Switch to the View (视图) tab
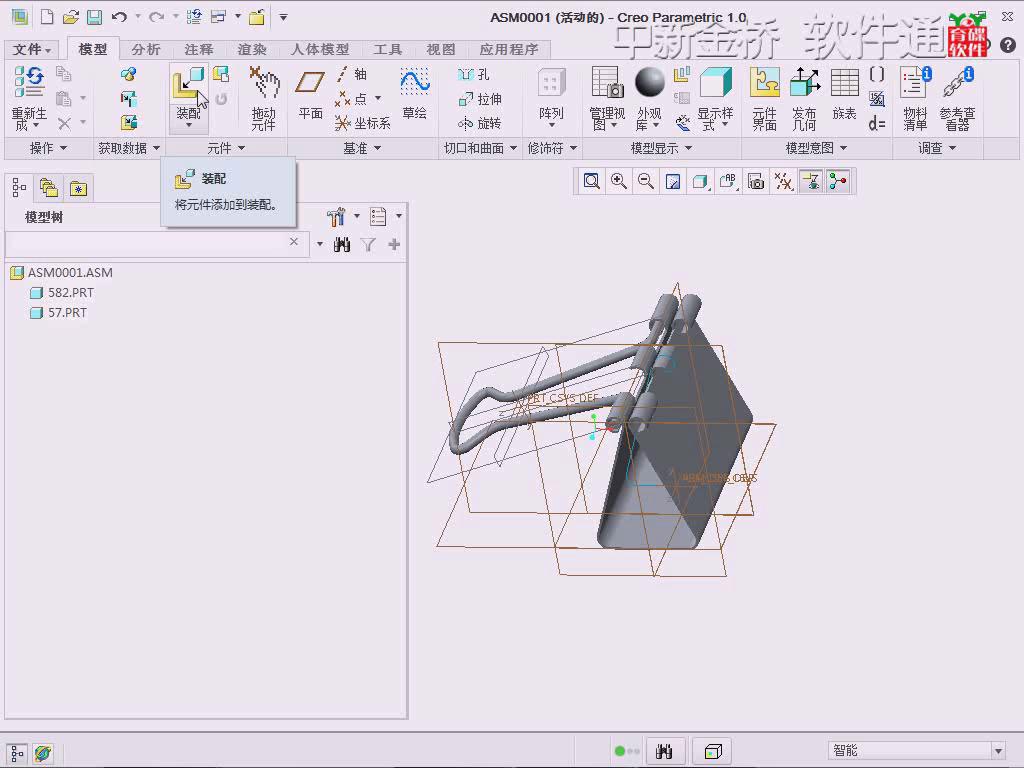Viewport: 1024px width, 768px height. coord(441,49)
